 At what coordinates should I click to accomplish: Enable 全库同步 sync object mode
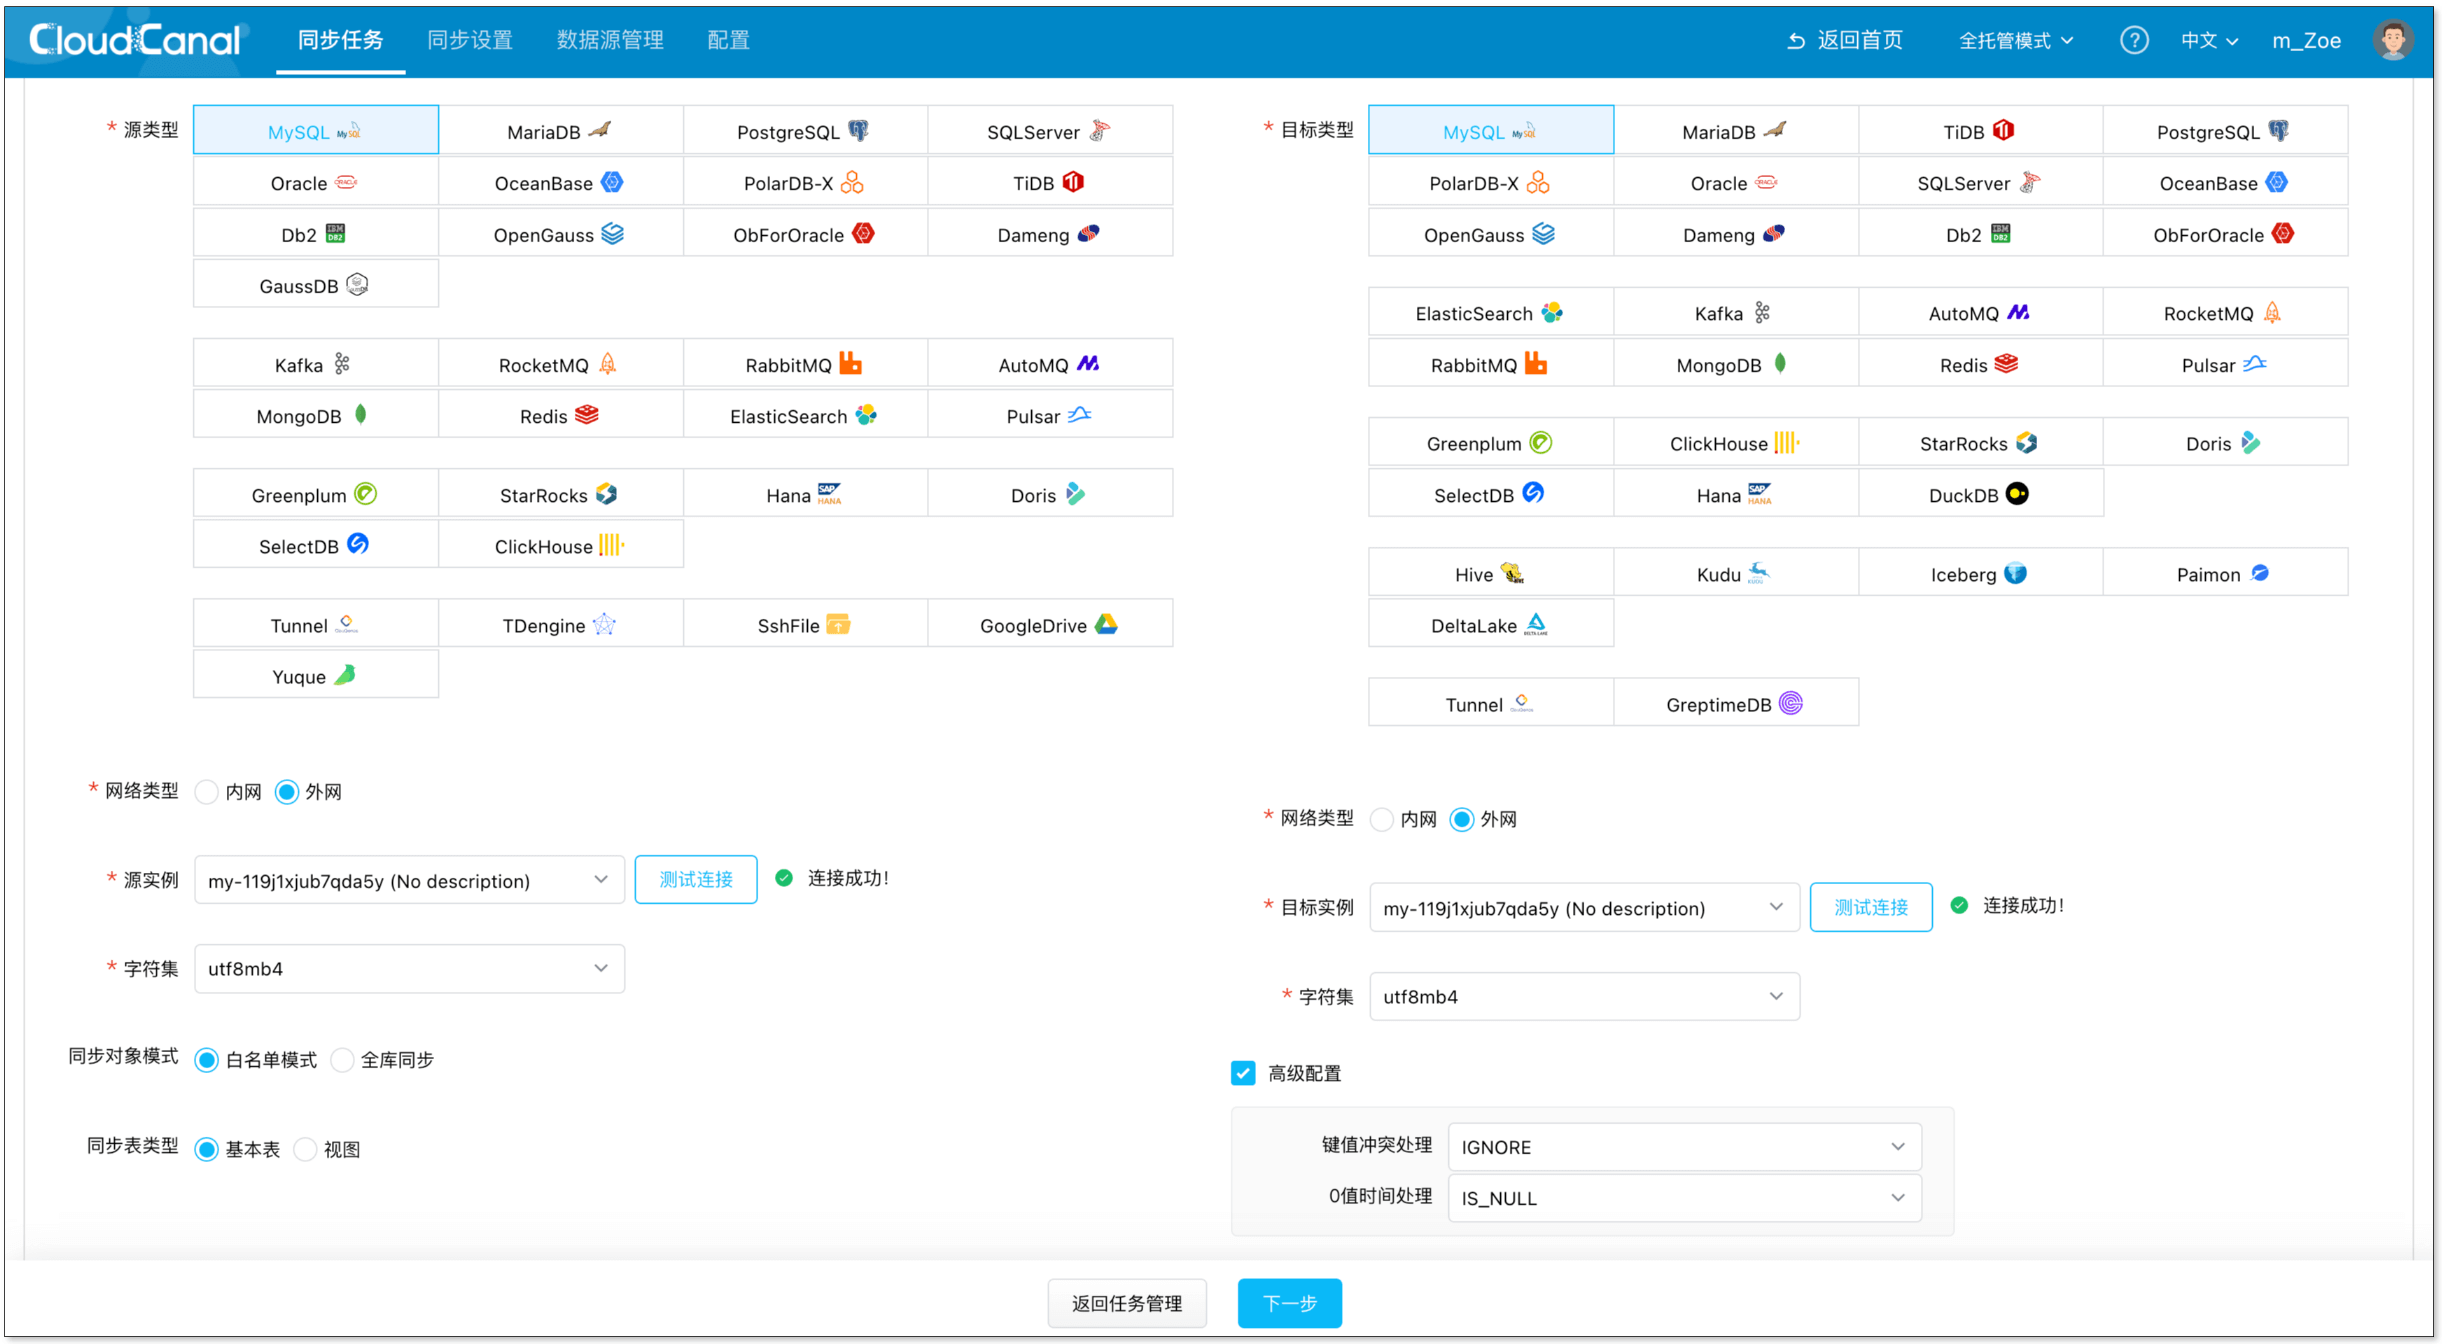coord(343,1060)
